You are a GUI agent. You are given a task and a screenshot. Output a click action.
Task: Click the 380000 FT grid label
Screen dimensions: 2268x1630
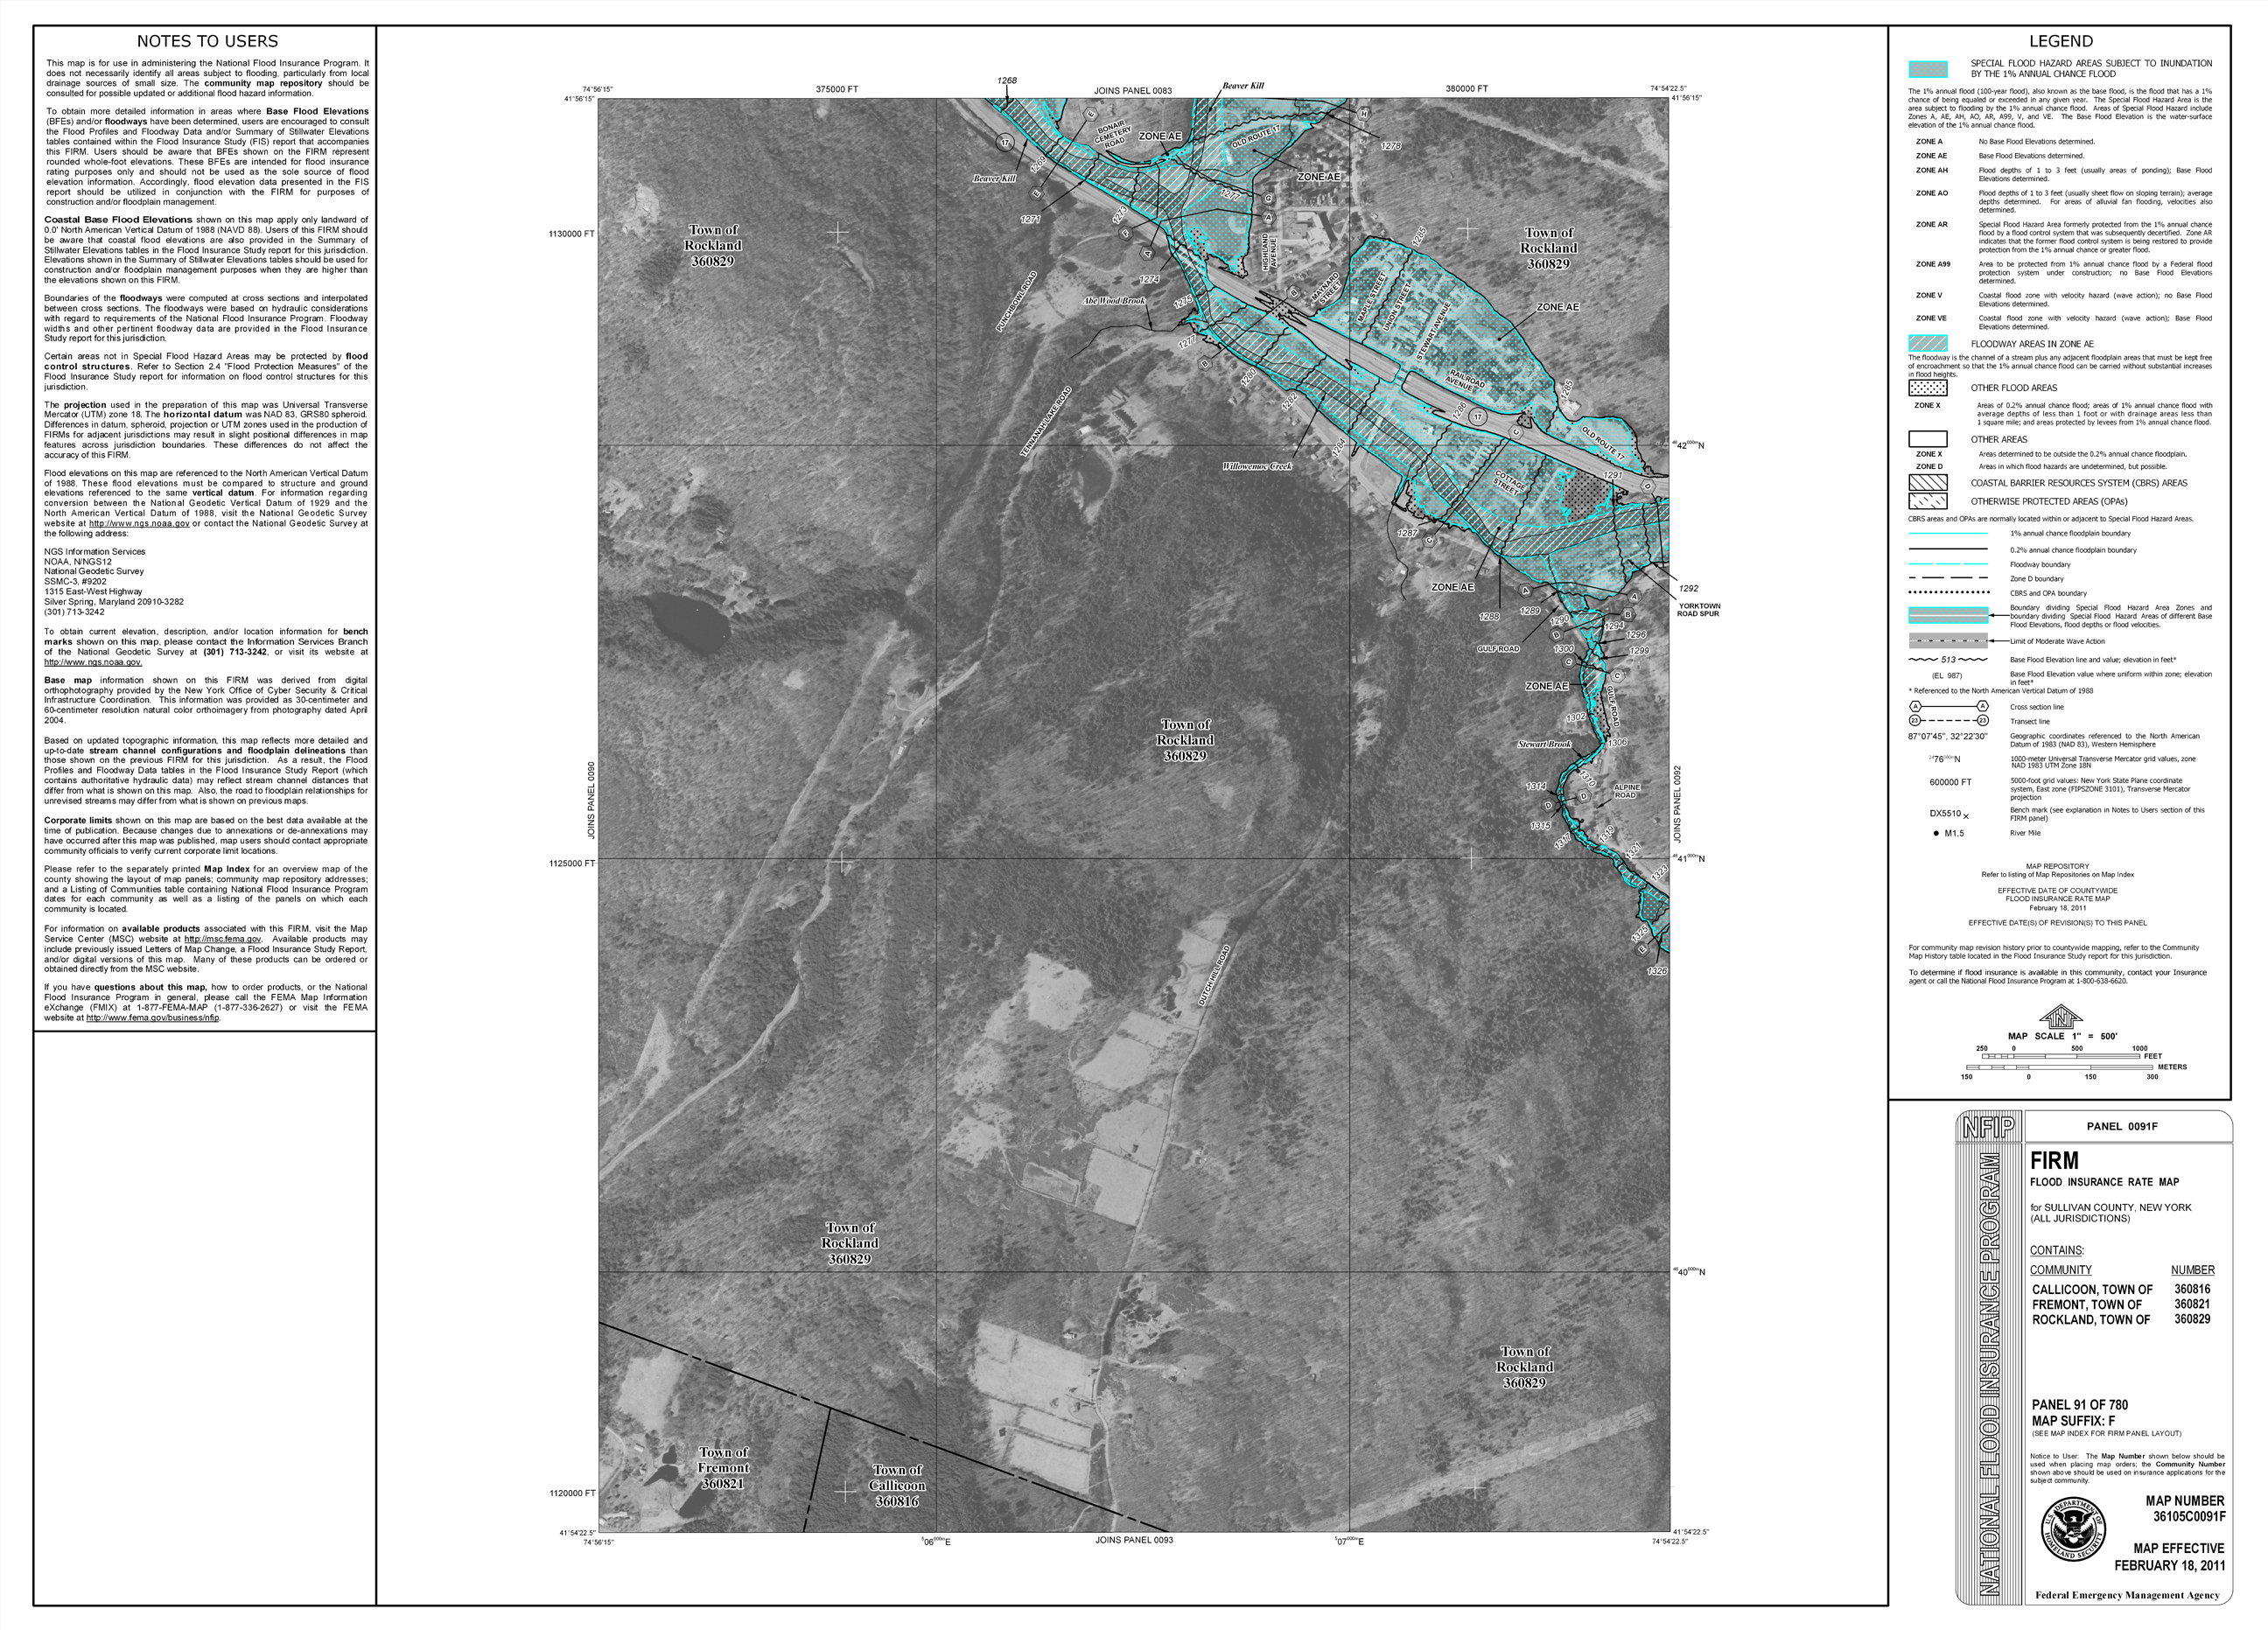(x=1466, y=89)
